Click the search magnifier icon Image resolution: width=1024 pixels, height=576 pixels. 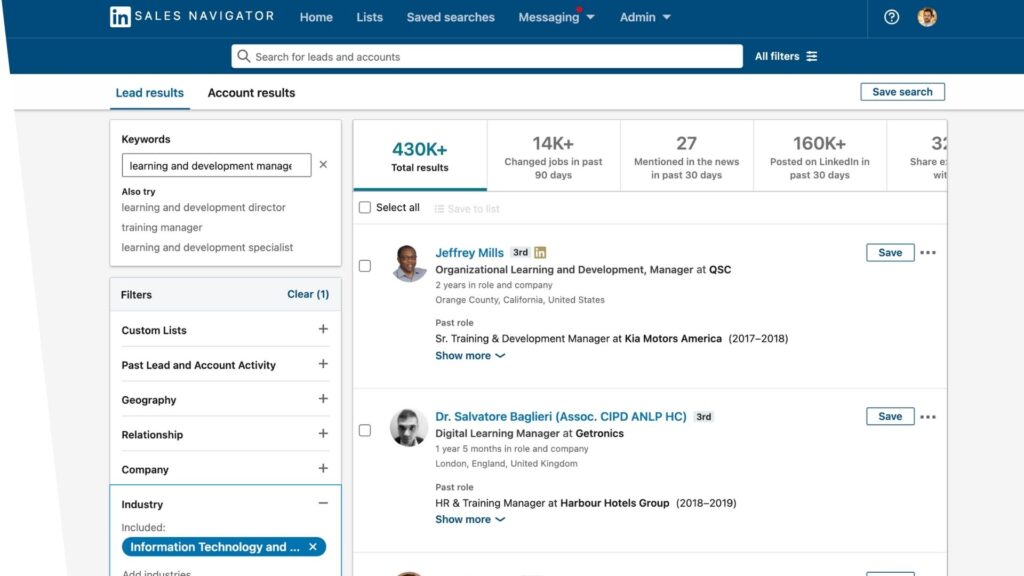244,56
